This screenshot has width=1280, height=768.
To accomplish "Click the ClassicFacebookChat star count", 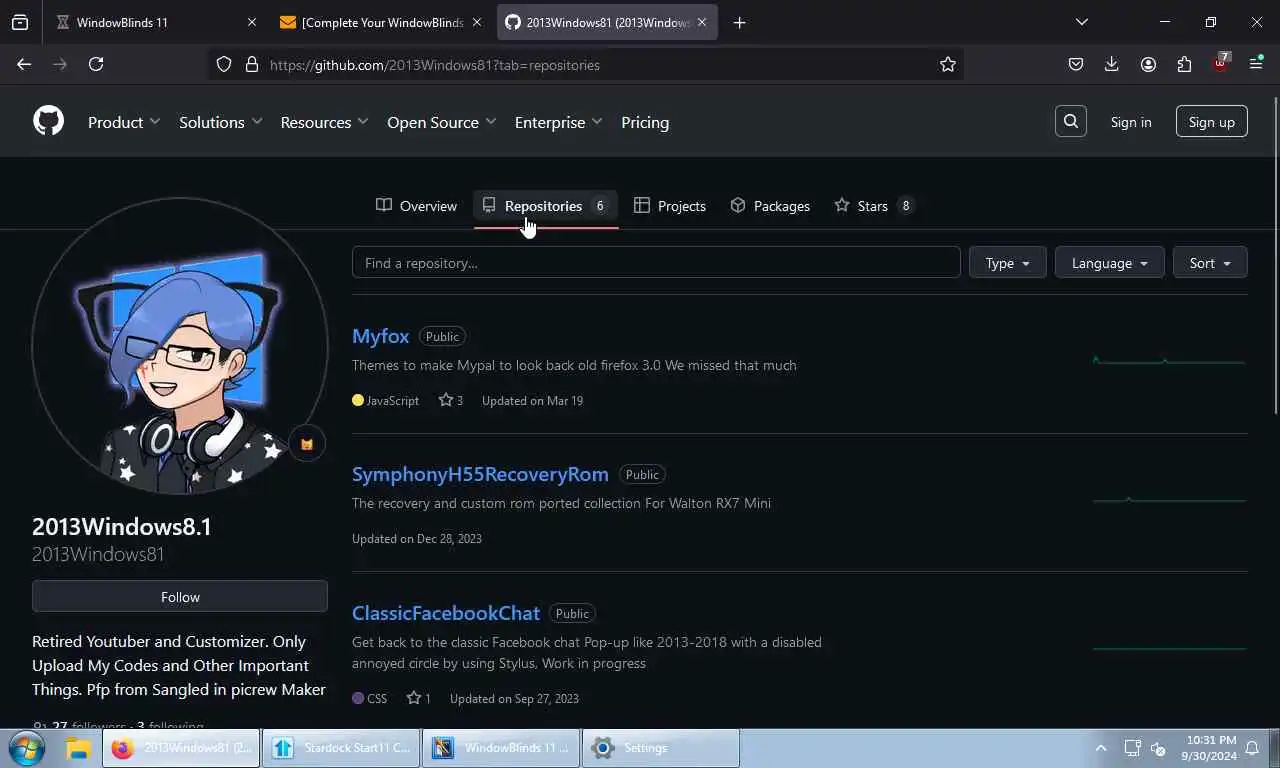I will point(419,698).
